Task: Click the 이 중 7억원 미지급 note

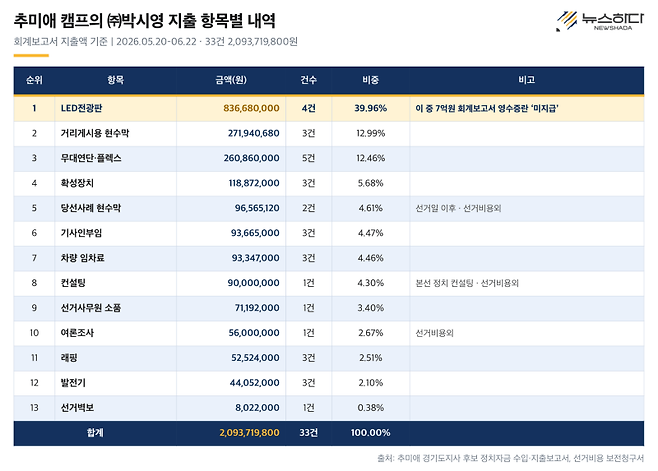Action: (x=487, y=108)
